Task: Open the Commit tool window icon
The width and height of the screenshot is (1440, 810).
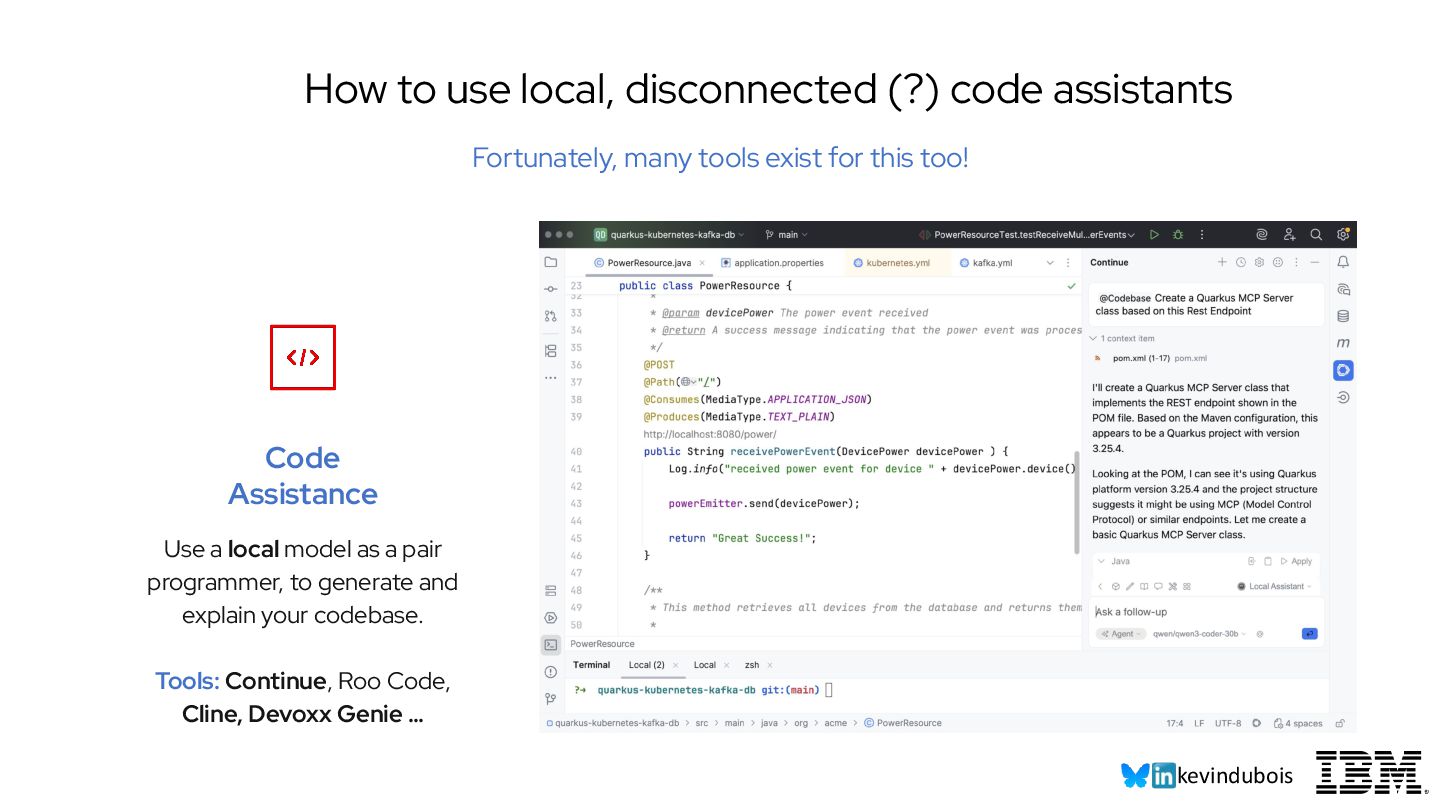Action: (550, 288)
